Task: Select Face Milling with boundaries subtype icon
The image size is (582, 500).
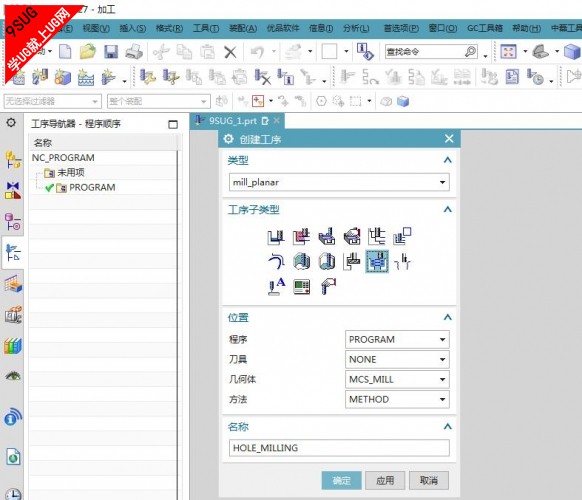Action: point(327,236)
